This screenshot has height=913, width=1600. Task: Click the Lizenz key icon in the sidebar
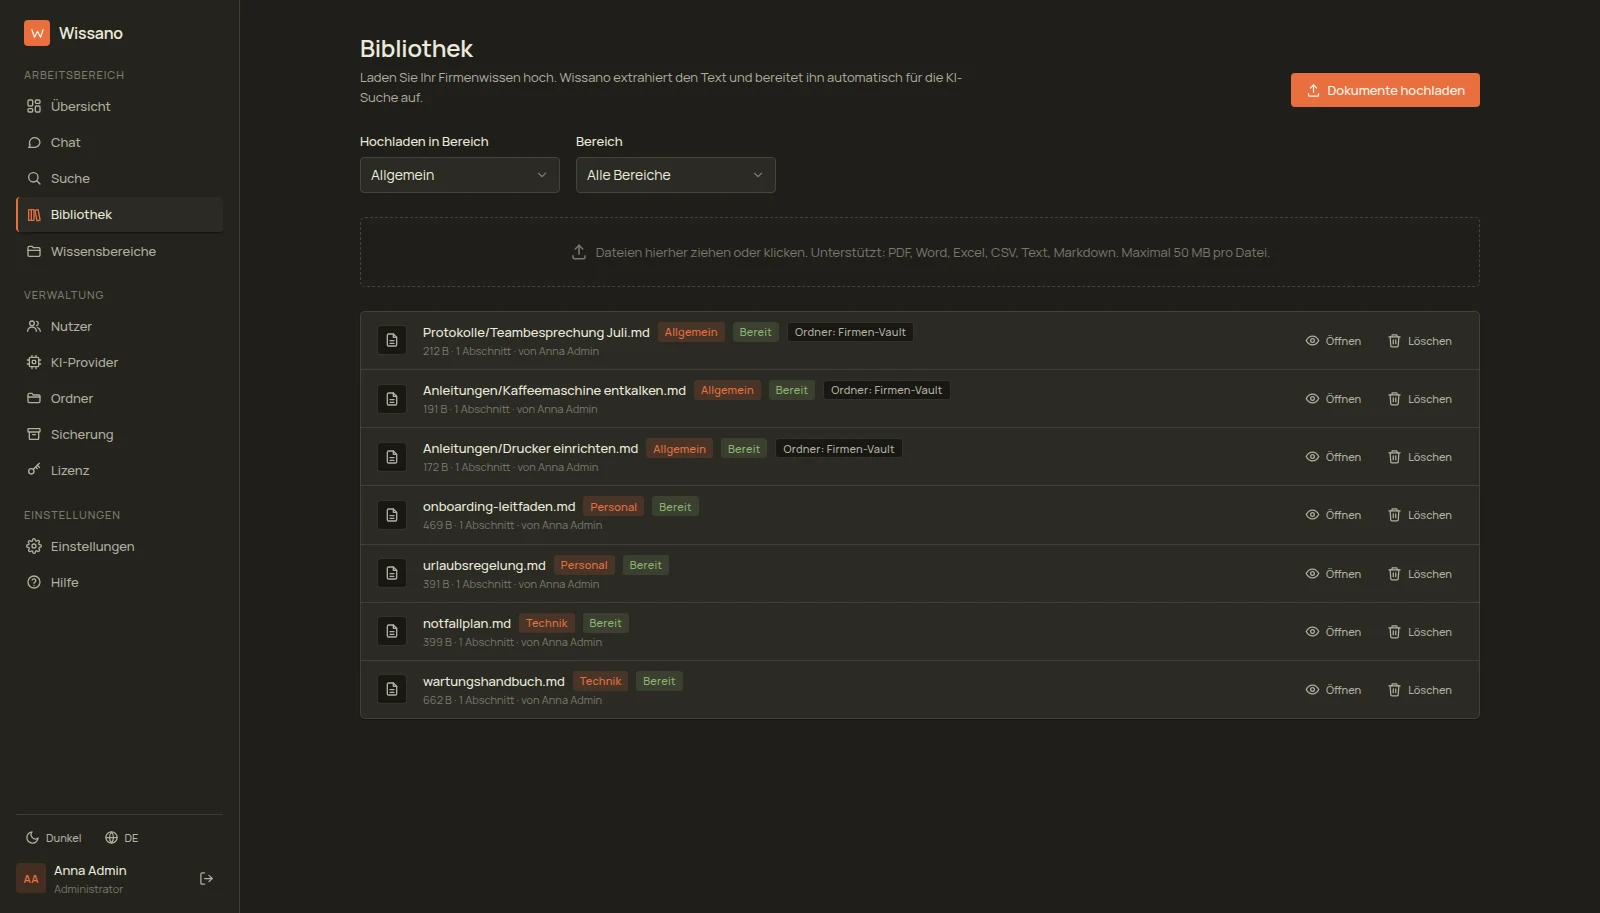point(34,470)
